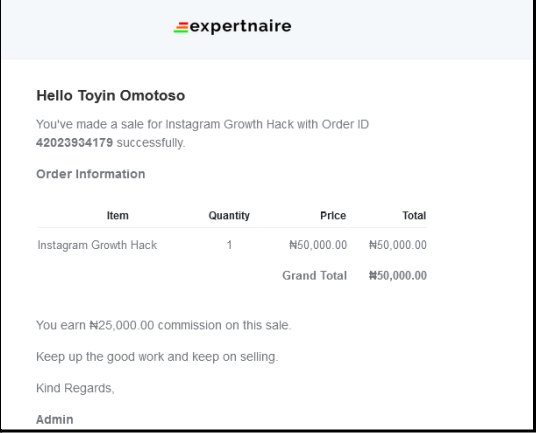Click the Item column header
The width and height of the screenshot is (538, 433).
click(x=118, y=215)
